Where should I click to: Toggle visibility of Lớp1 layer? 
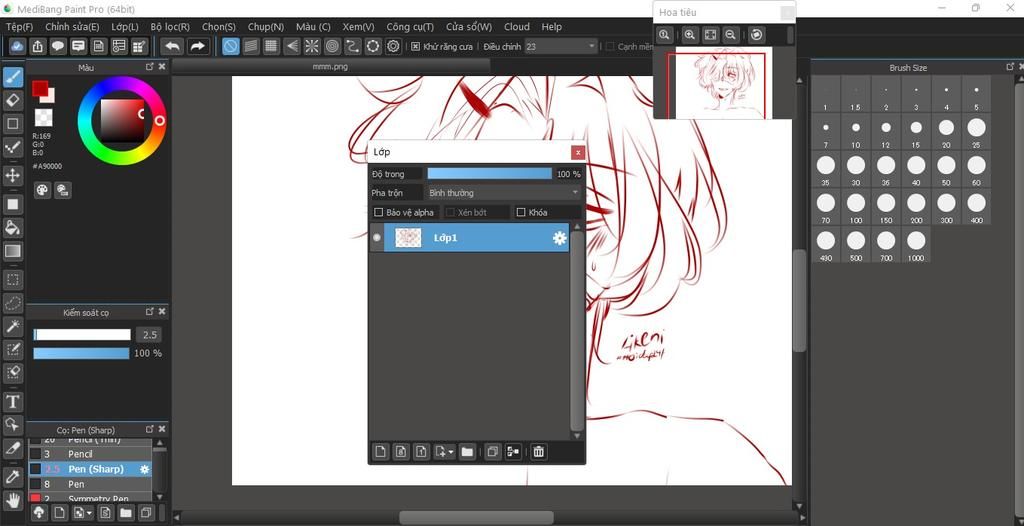click(x=377, y=238)
